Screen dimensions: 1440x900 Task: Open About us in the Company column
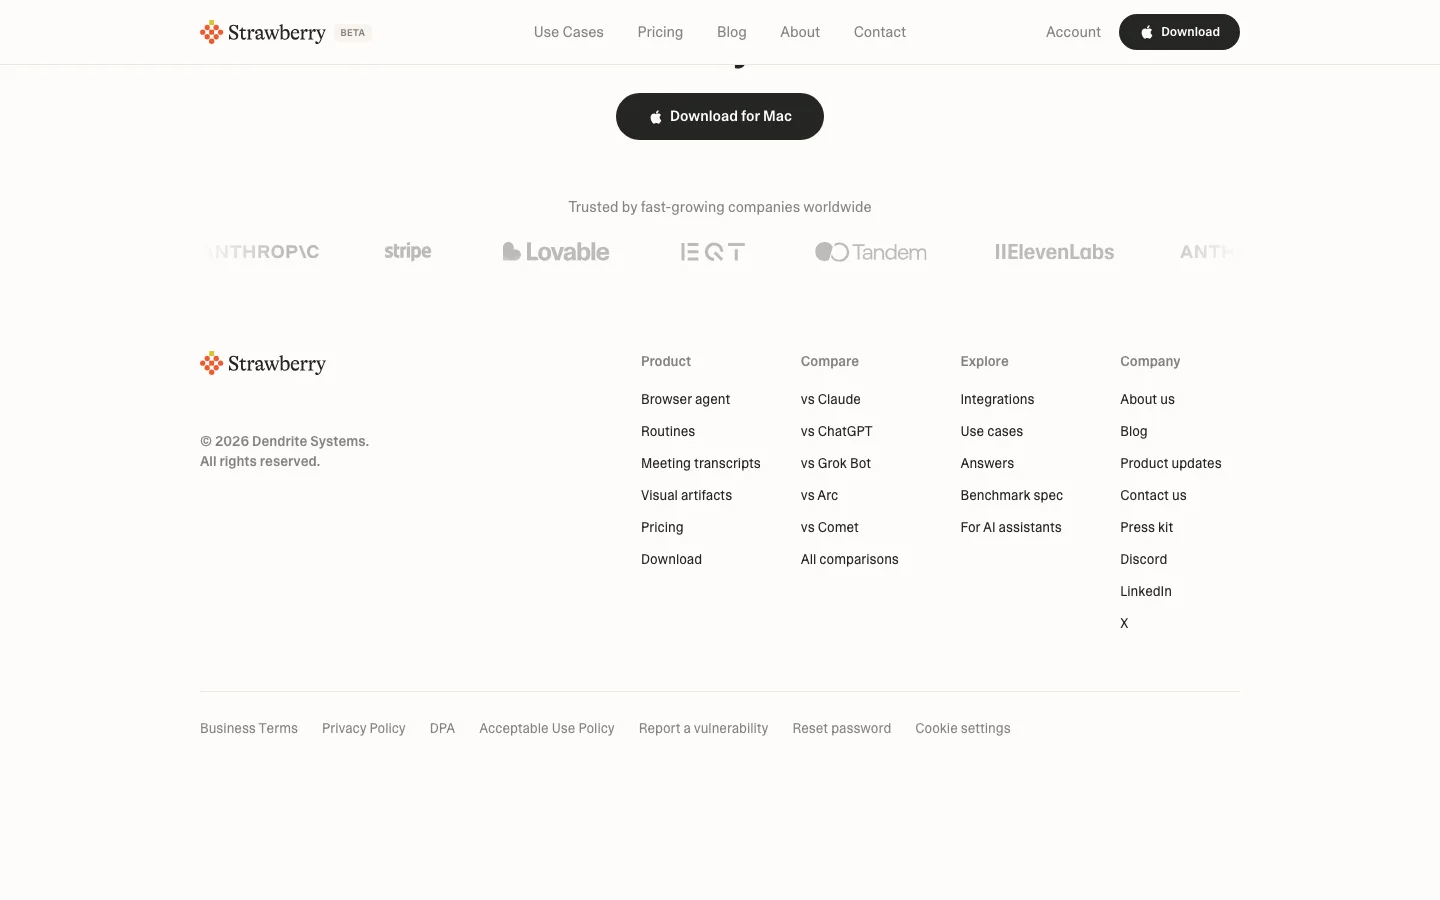point(1148,399)
